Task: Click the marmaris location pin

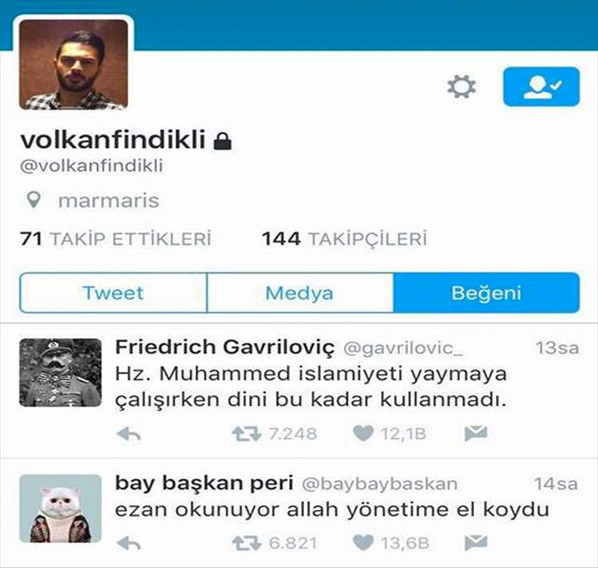Action: click(x=34, y=200)
